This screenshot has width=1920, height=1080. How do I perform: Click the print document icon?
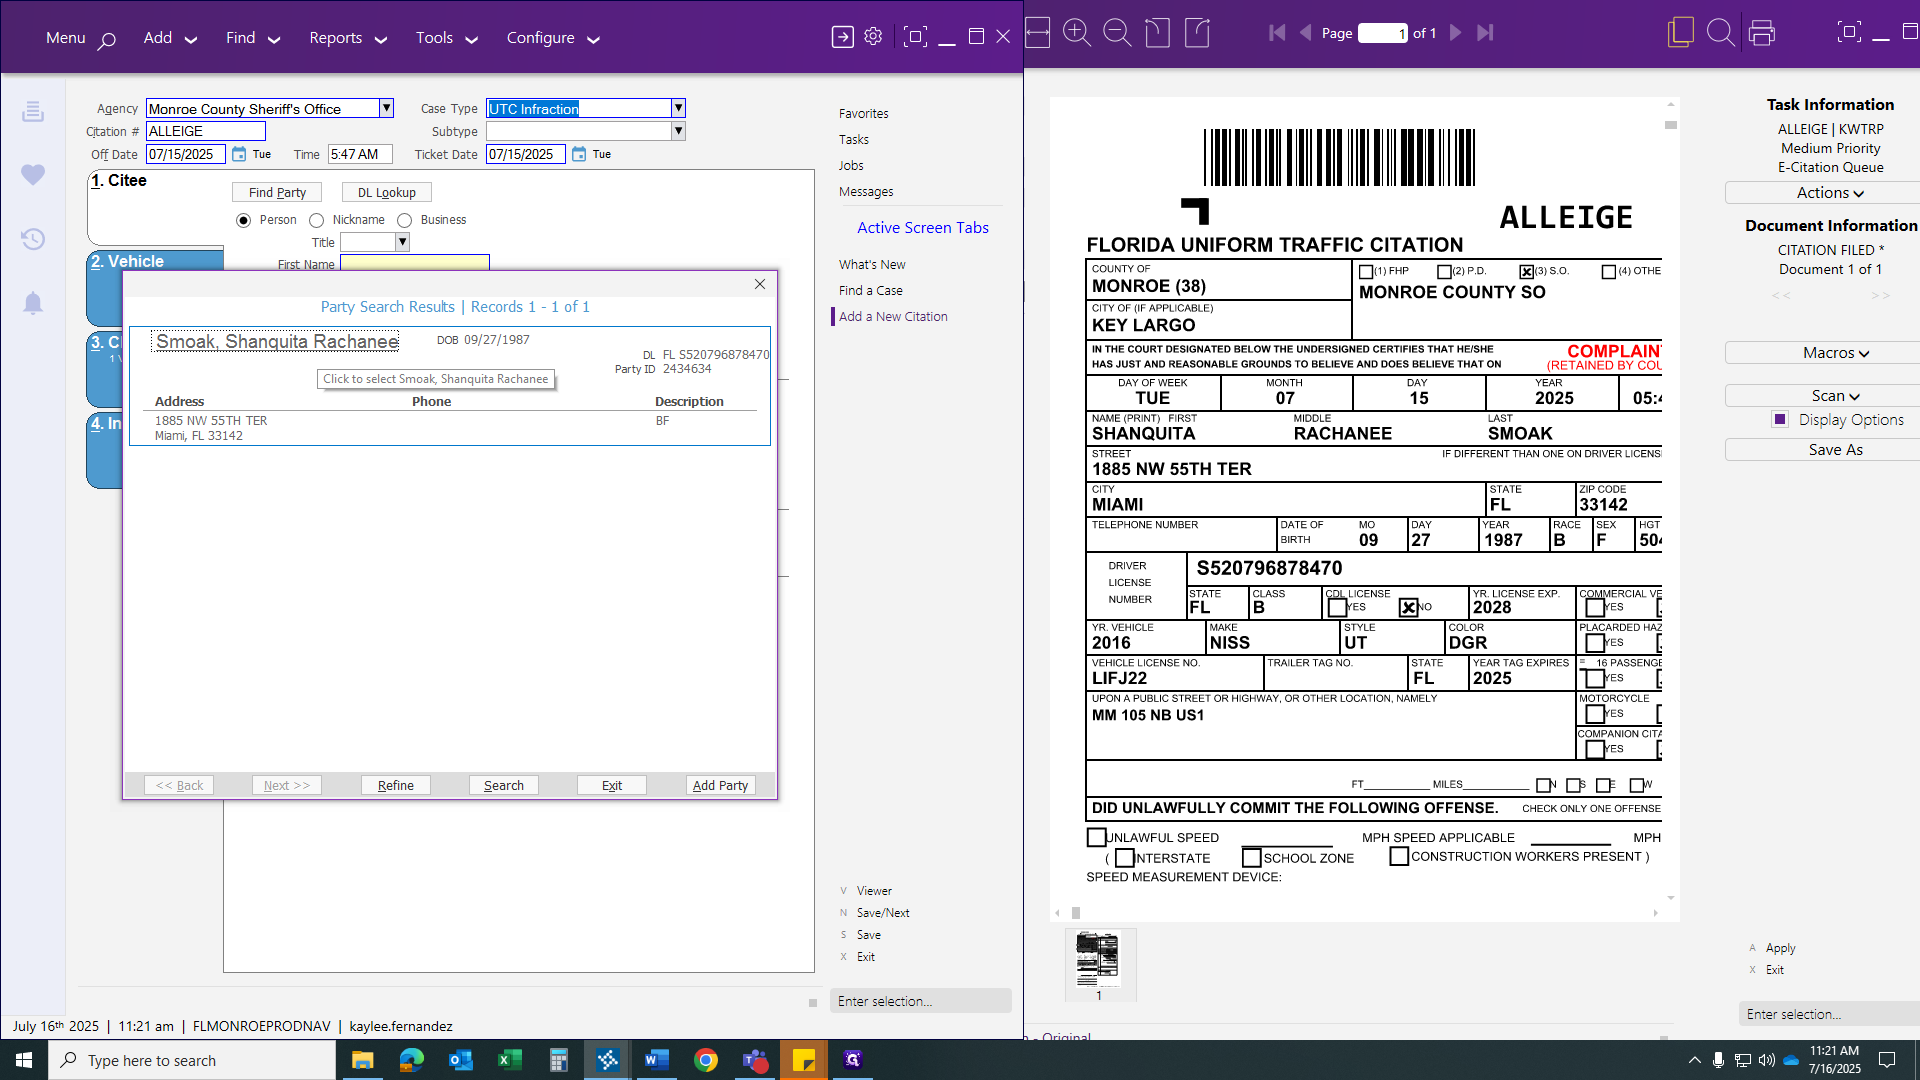tap(1761, 33)
